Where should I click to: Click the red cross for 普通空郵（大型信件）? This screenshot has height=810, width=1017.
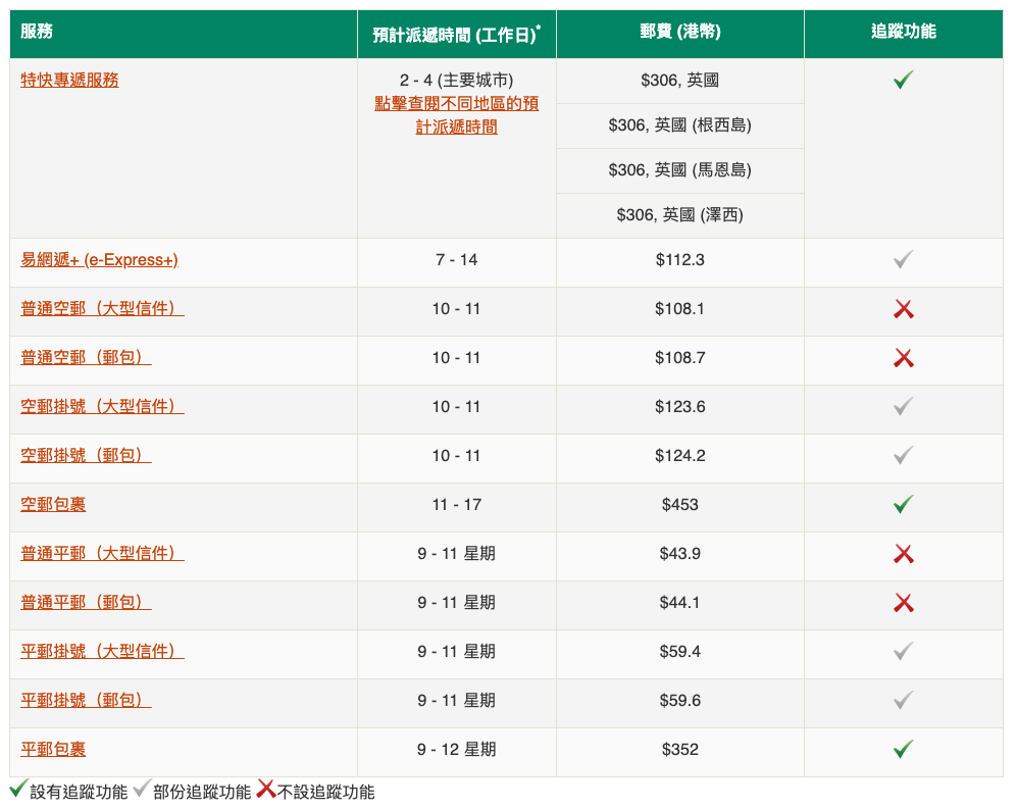click(x=903, y=310)
